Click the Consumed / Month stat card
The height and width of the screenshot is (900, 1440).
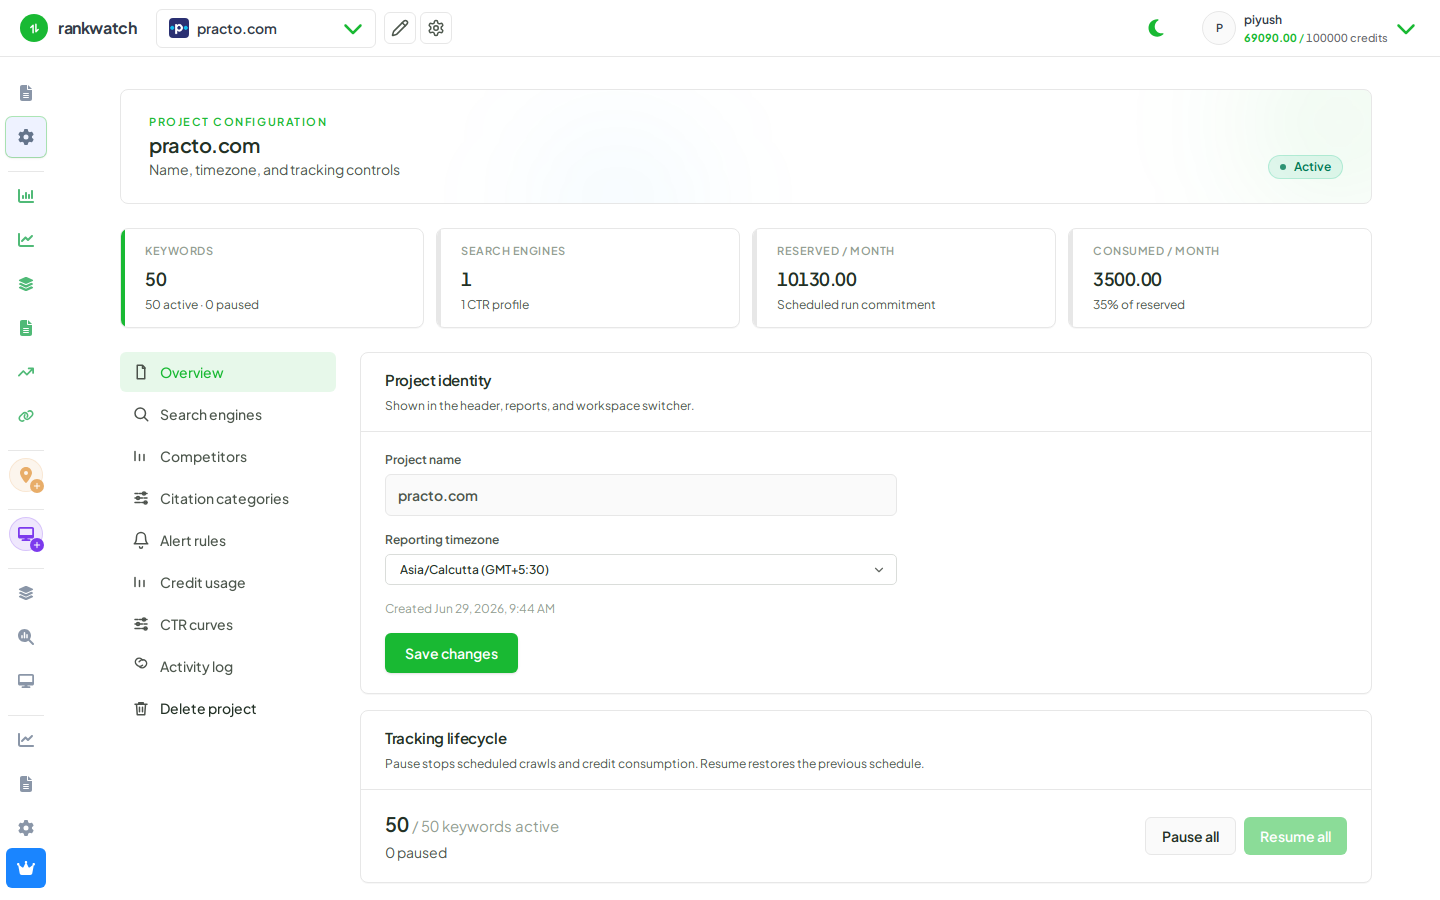click(x=1220, y=278)
